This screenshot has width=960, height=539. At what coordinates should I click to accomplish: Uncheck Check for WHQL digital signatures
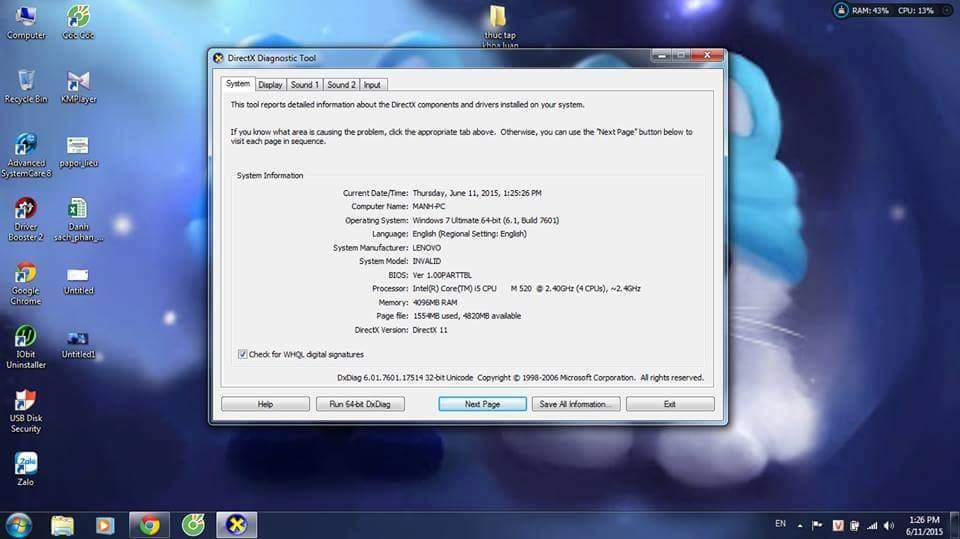click(243, 354)
